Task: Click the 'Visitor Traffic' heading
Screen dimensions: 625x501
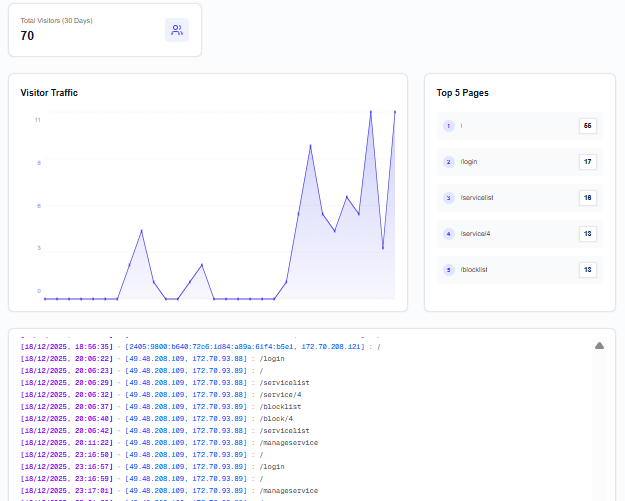Action: click(49, 93)
